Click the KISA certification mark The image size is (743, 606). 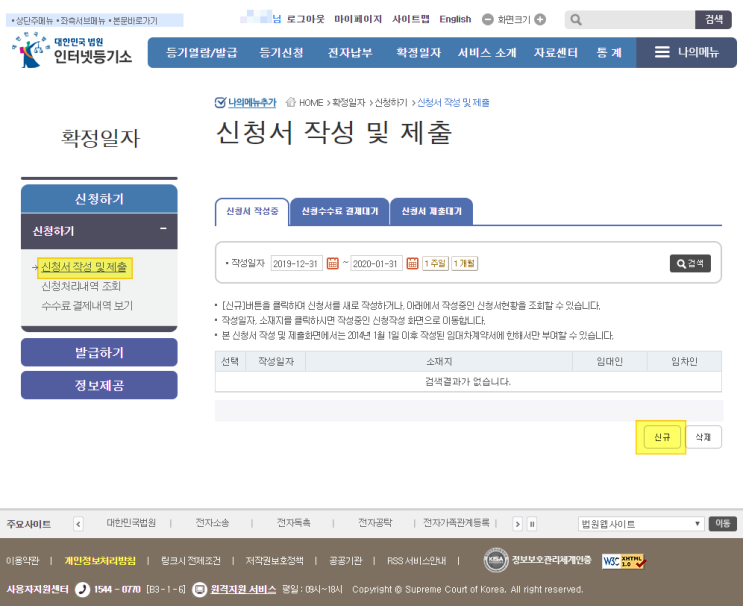pos(496,561)
